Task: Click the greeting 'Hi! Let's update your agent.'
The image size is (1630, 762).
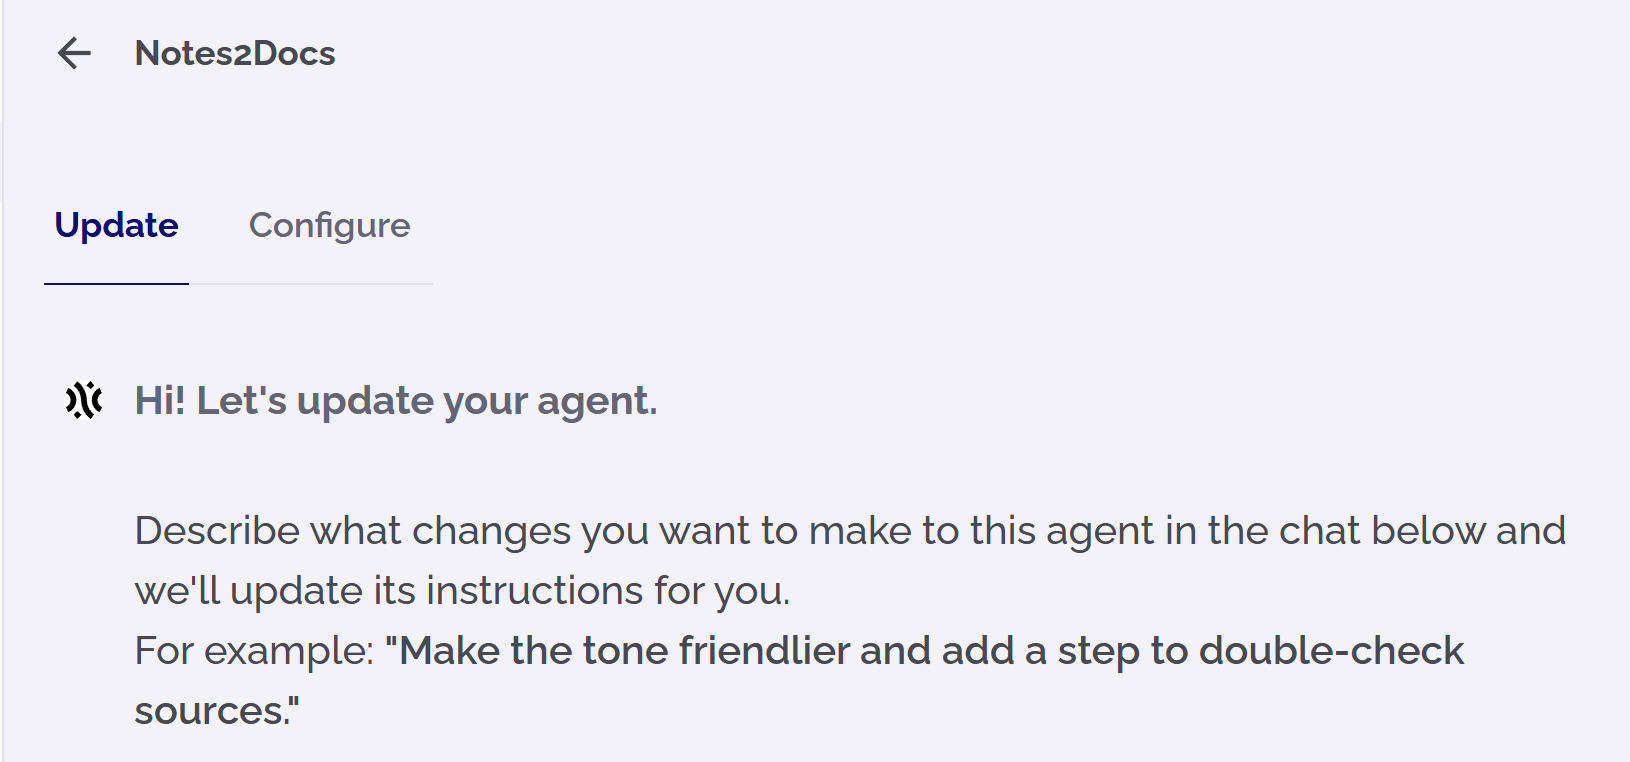Action: click(x=396, y=400)
